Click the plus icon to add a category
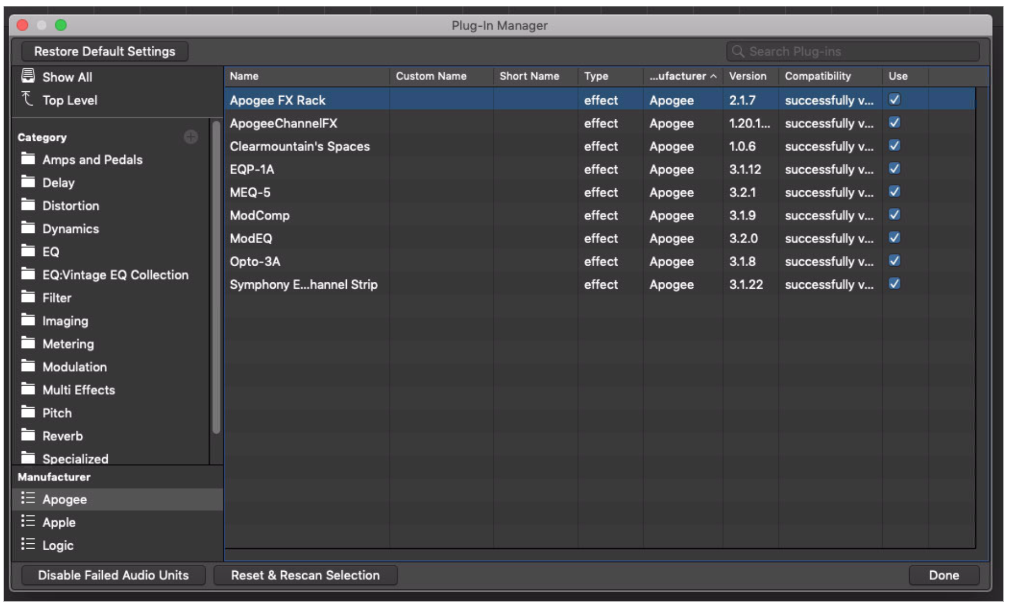Viewport: 1012px width, 612px height. 190,137
